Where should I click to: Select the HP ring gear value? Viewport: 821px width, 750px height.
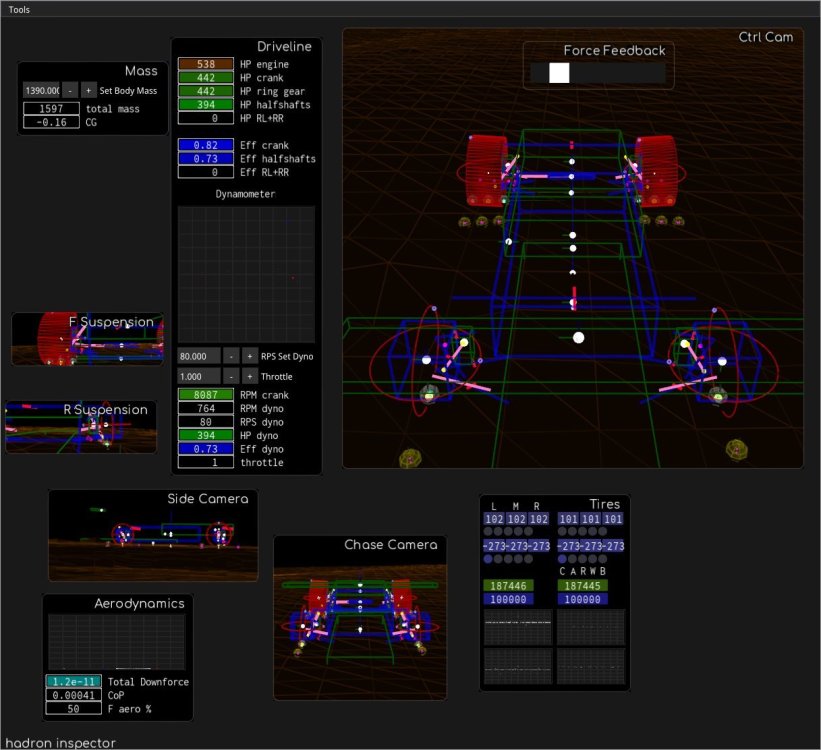[x=206, y=91]
